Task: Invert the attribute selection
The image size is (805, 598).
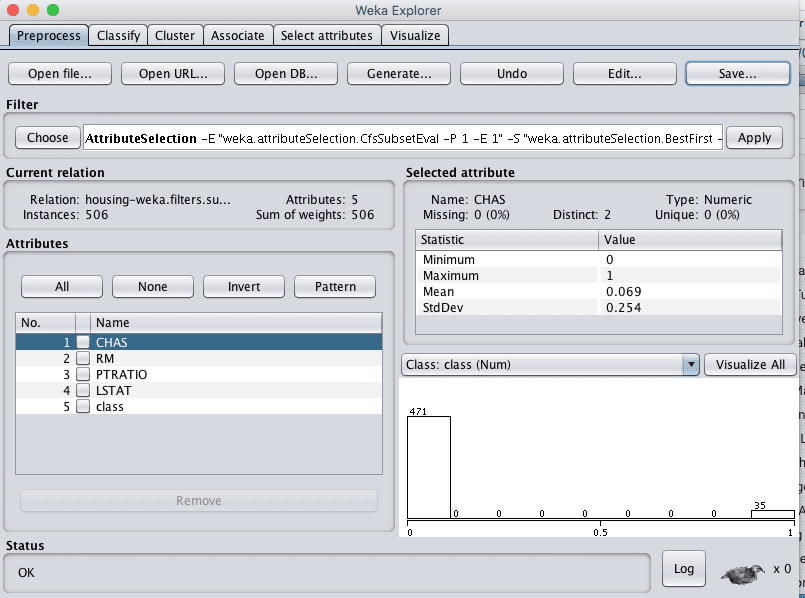Action: [244, 286]
